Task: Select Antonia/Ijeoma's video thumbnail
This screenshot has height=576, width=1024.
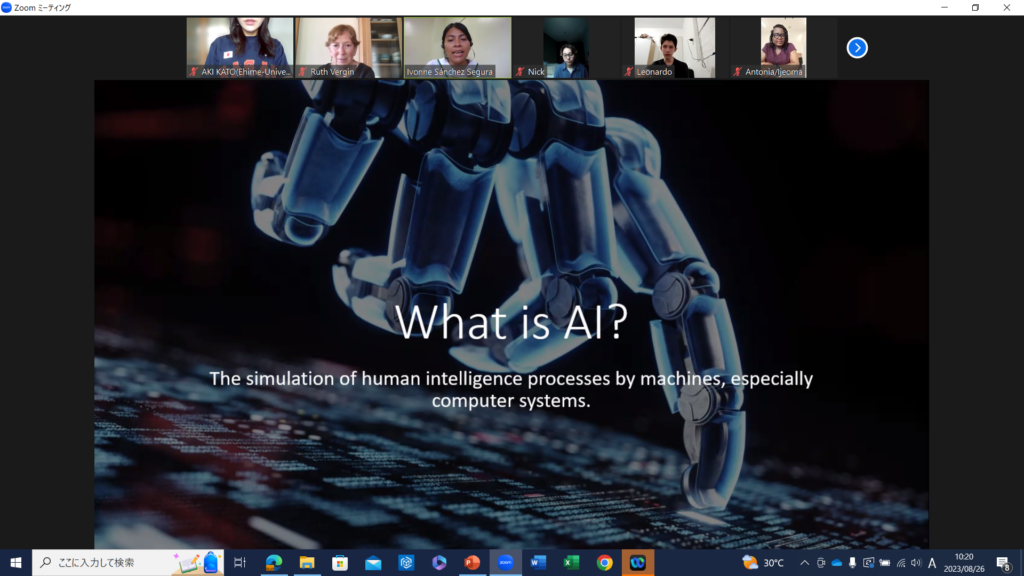Action: (784, 48)
